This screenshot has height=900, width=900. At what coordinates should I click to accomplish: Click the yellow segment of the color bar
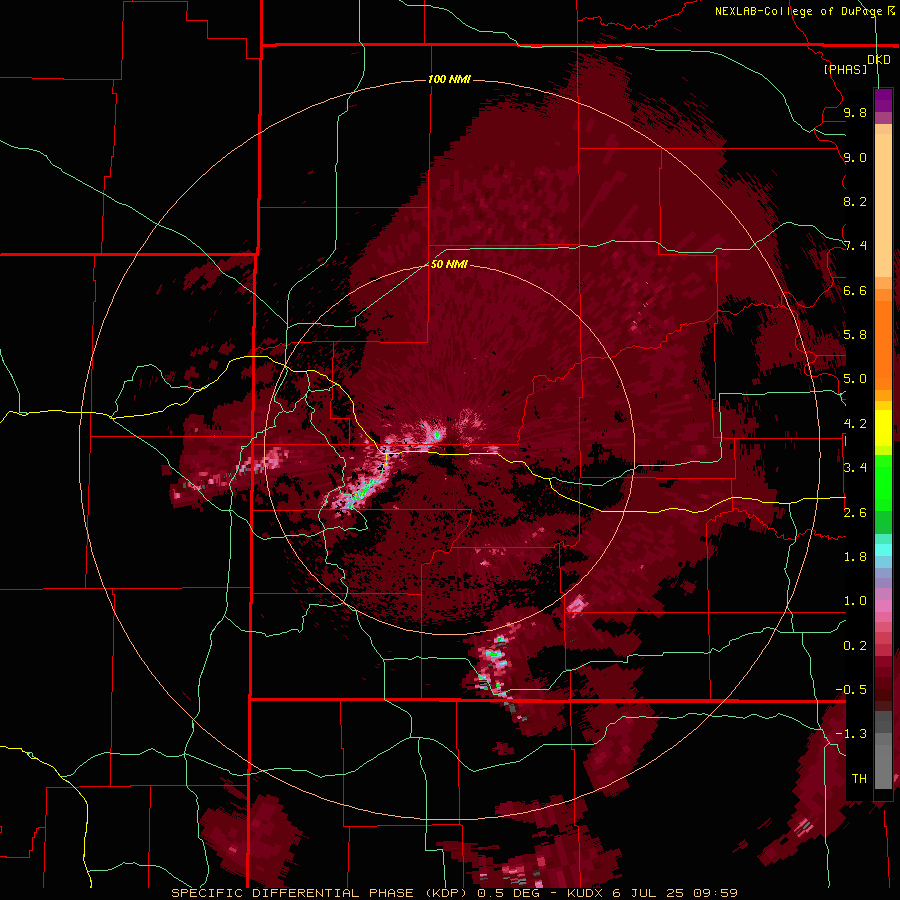point(883,428)
